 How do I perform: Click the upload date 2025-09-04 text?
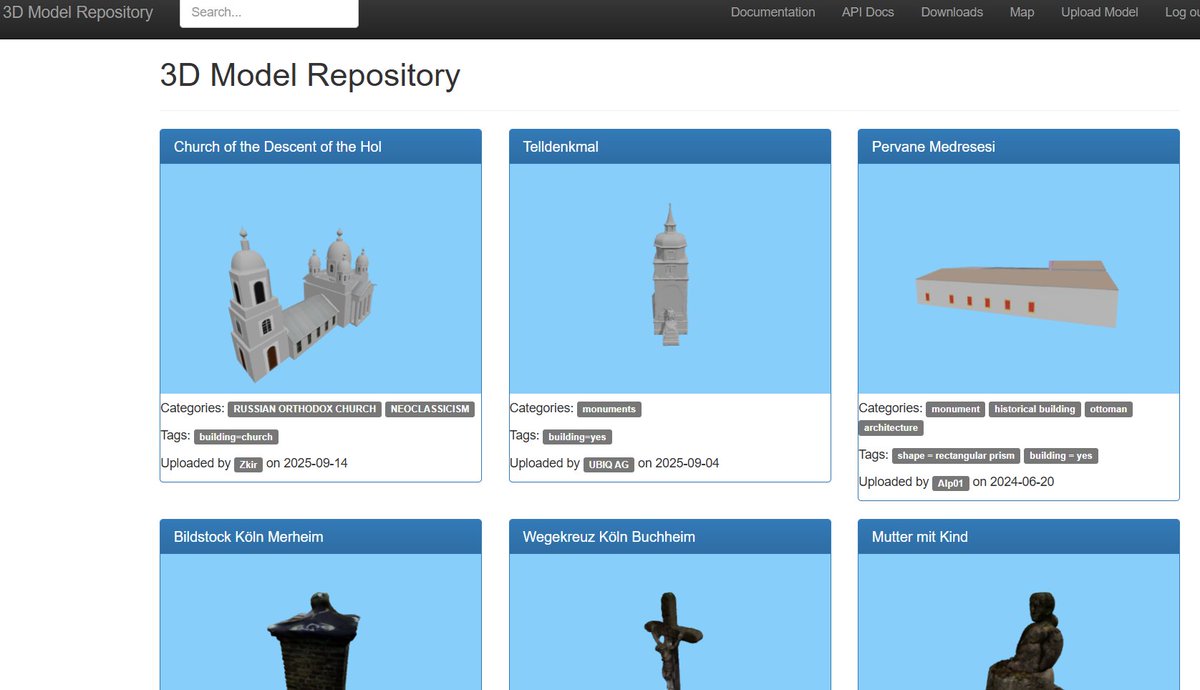(687, 463)
